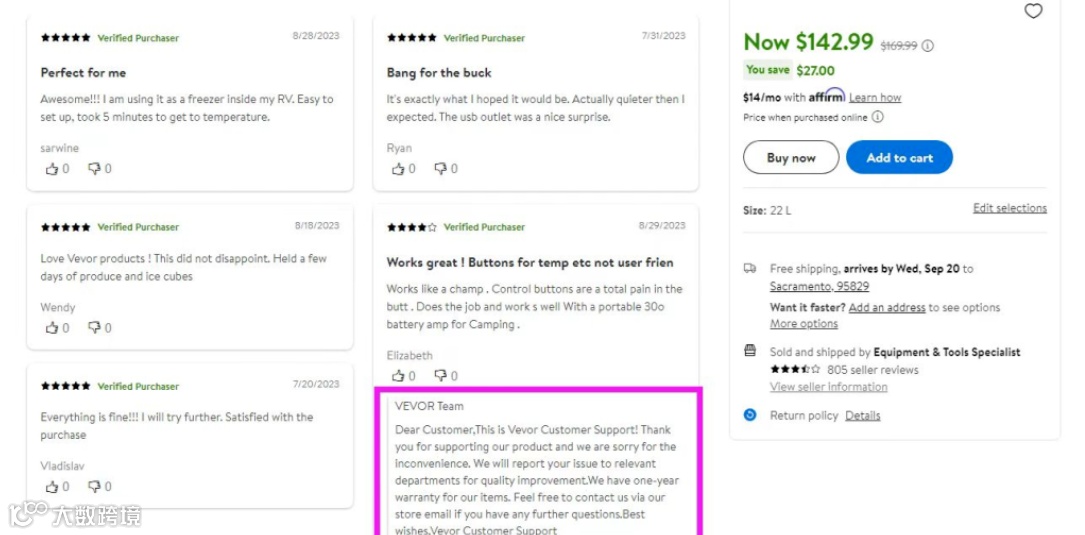1085x535 pixels.
Task: Thumbs down Ryan's review
Action: point(441,169)
